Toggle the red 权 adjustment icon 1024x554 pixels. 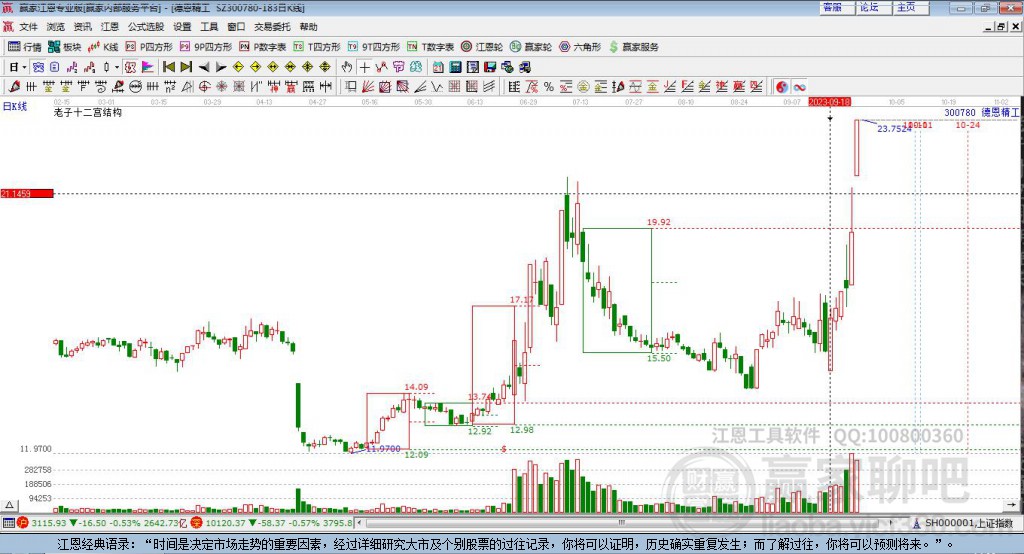point(130,67)
